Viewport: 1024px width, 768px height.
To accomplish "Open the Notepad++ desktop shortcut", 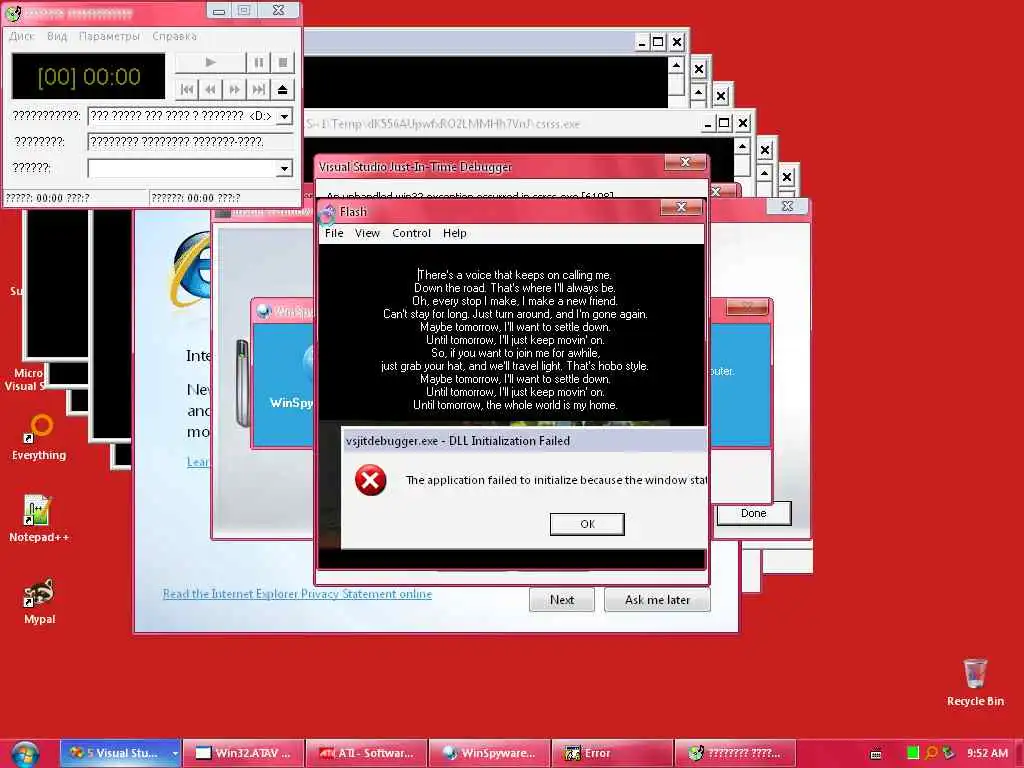I will [x=39, y=519].
